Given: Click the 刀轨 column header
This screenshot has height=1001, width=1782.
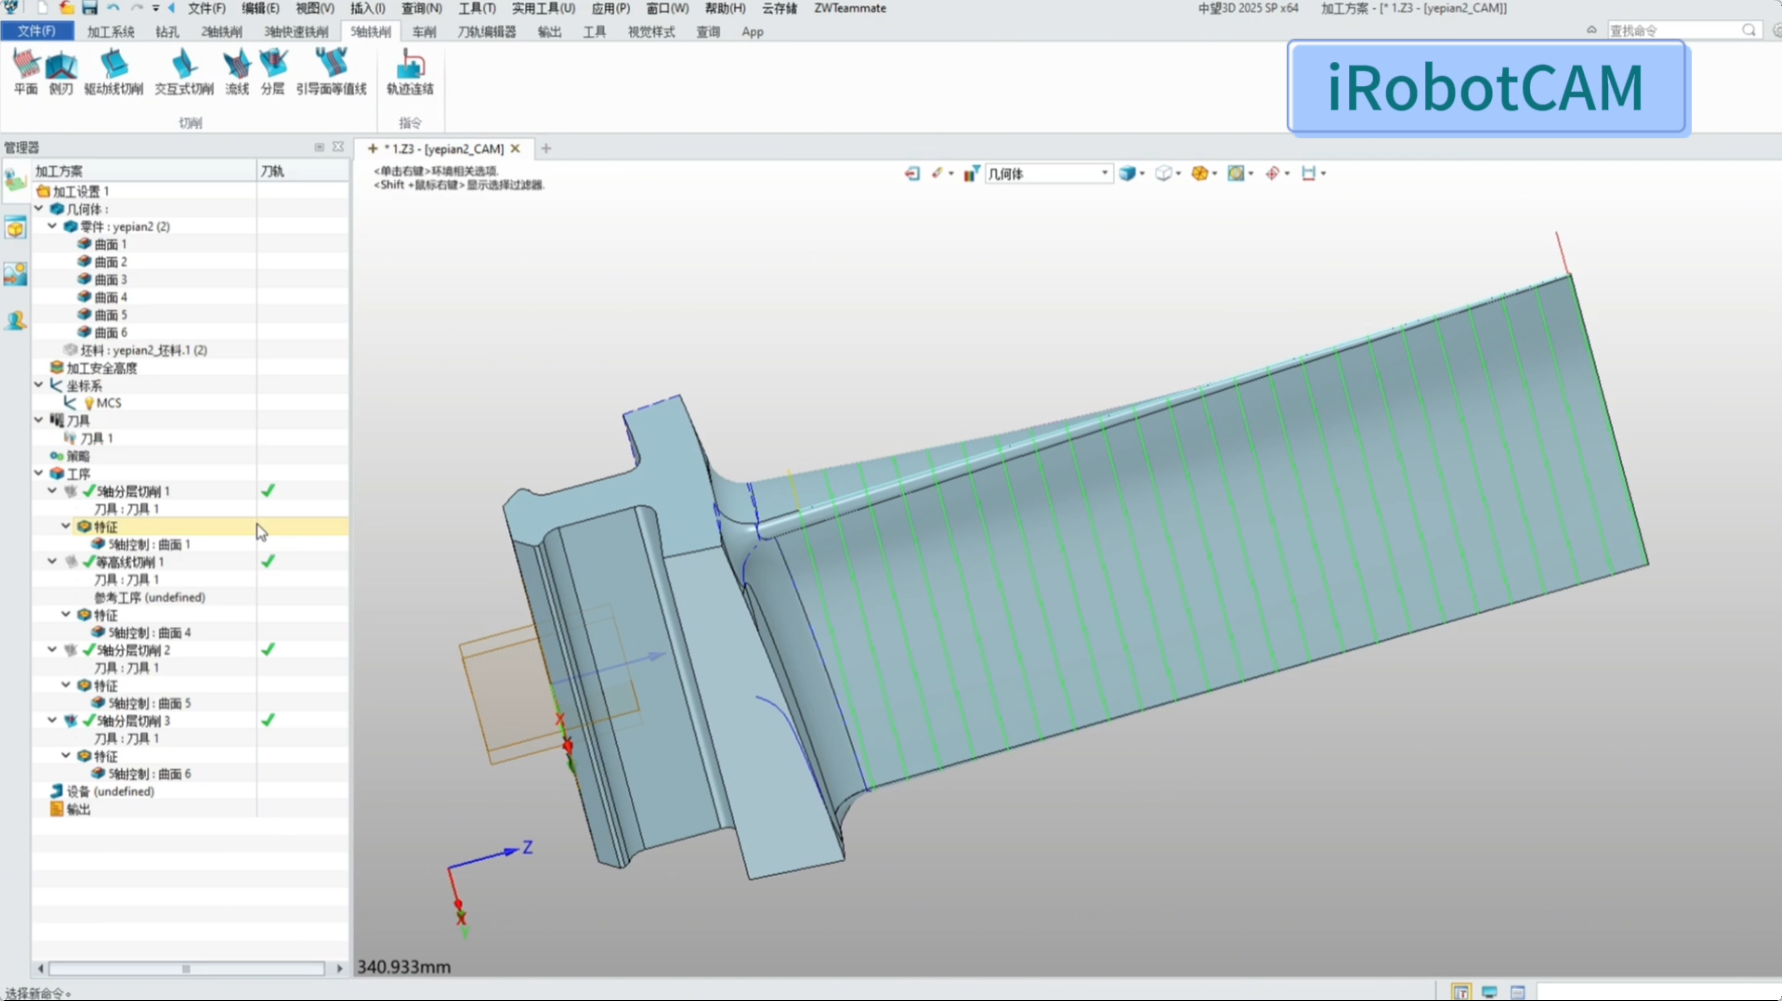Looking at the screenshot, I should tap(303, 171).
